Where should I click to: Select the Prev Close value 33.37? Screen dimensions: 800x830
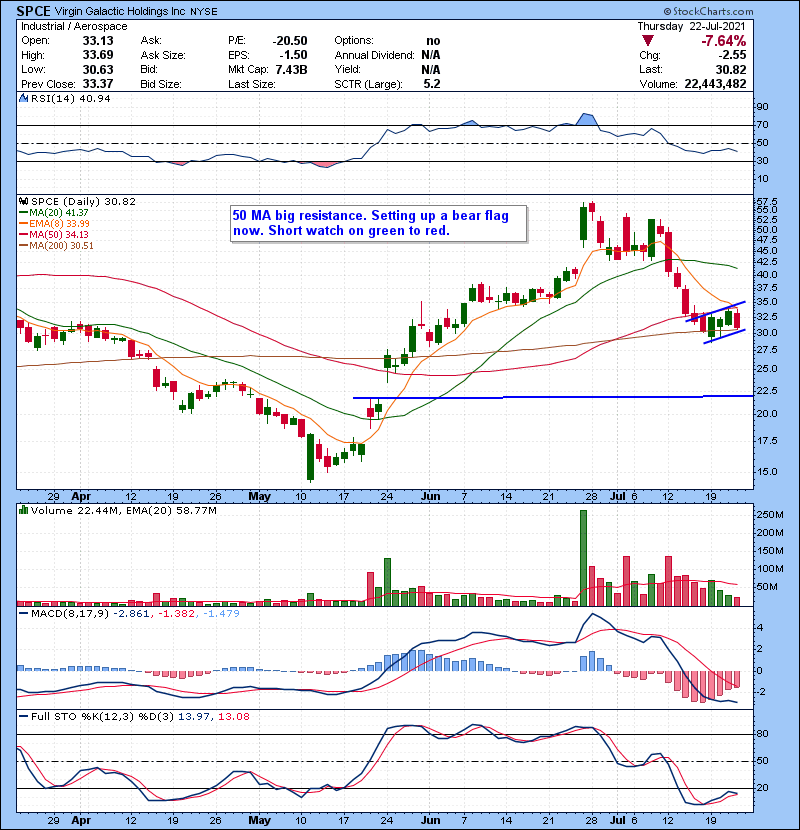(x=98, y=84)
